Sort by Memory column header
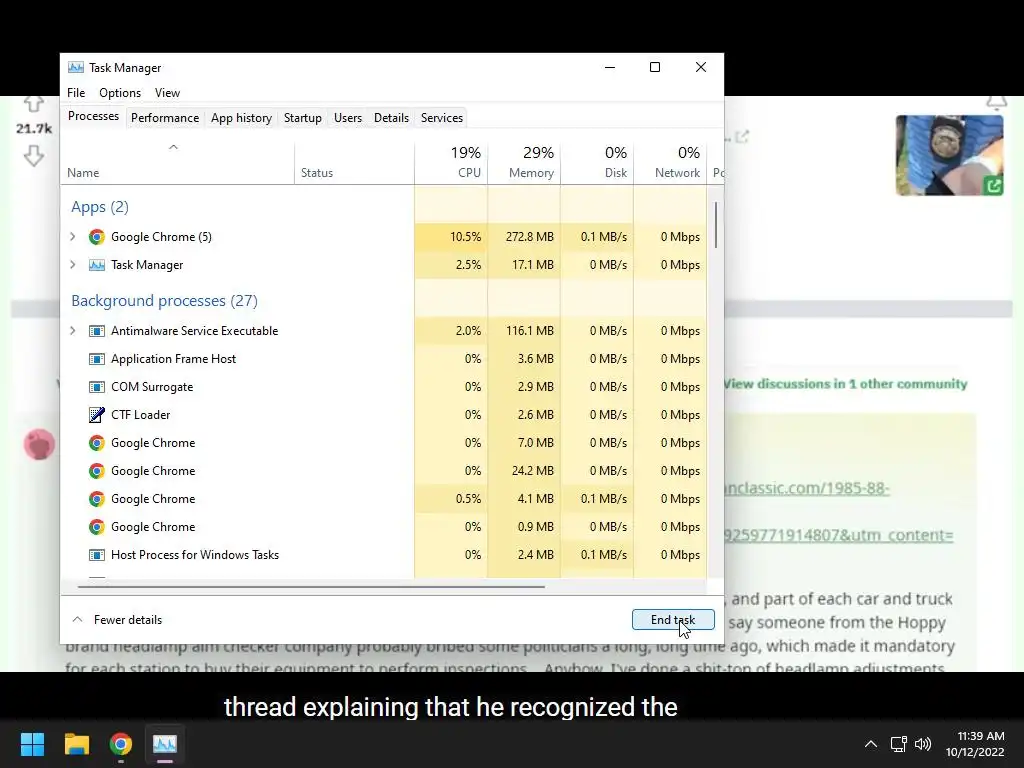The image size is (1024, 768). 524,162
